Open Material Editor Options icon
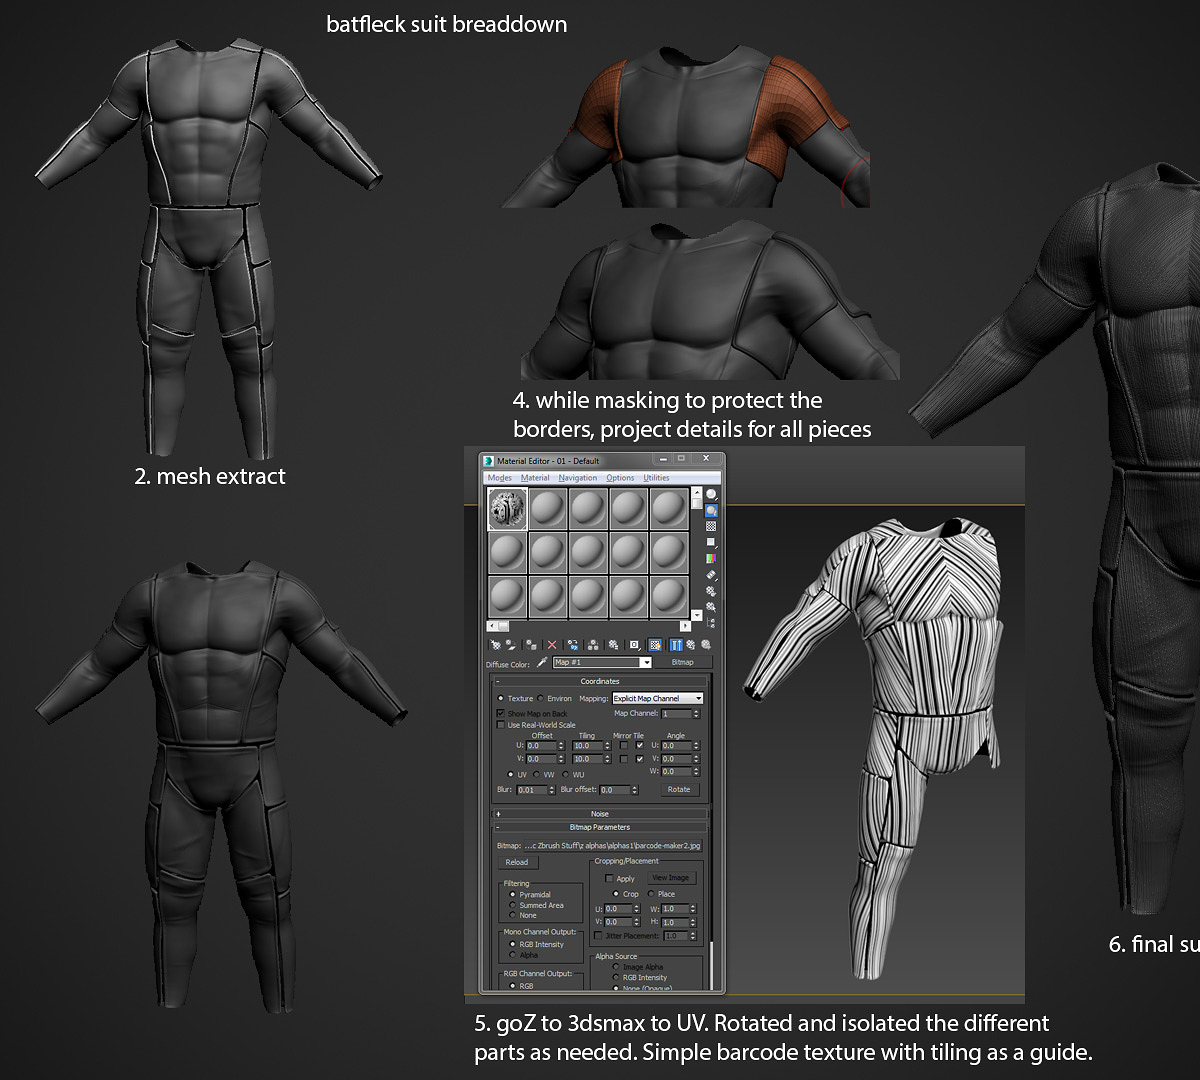This screenshot has width=1200, height=1080. pyautogui.click(x=711, y=591)
